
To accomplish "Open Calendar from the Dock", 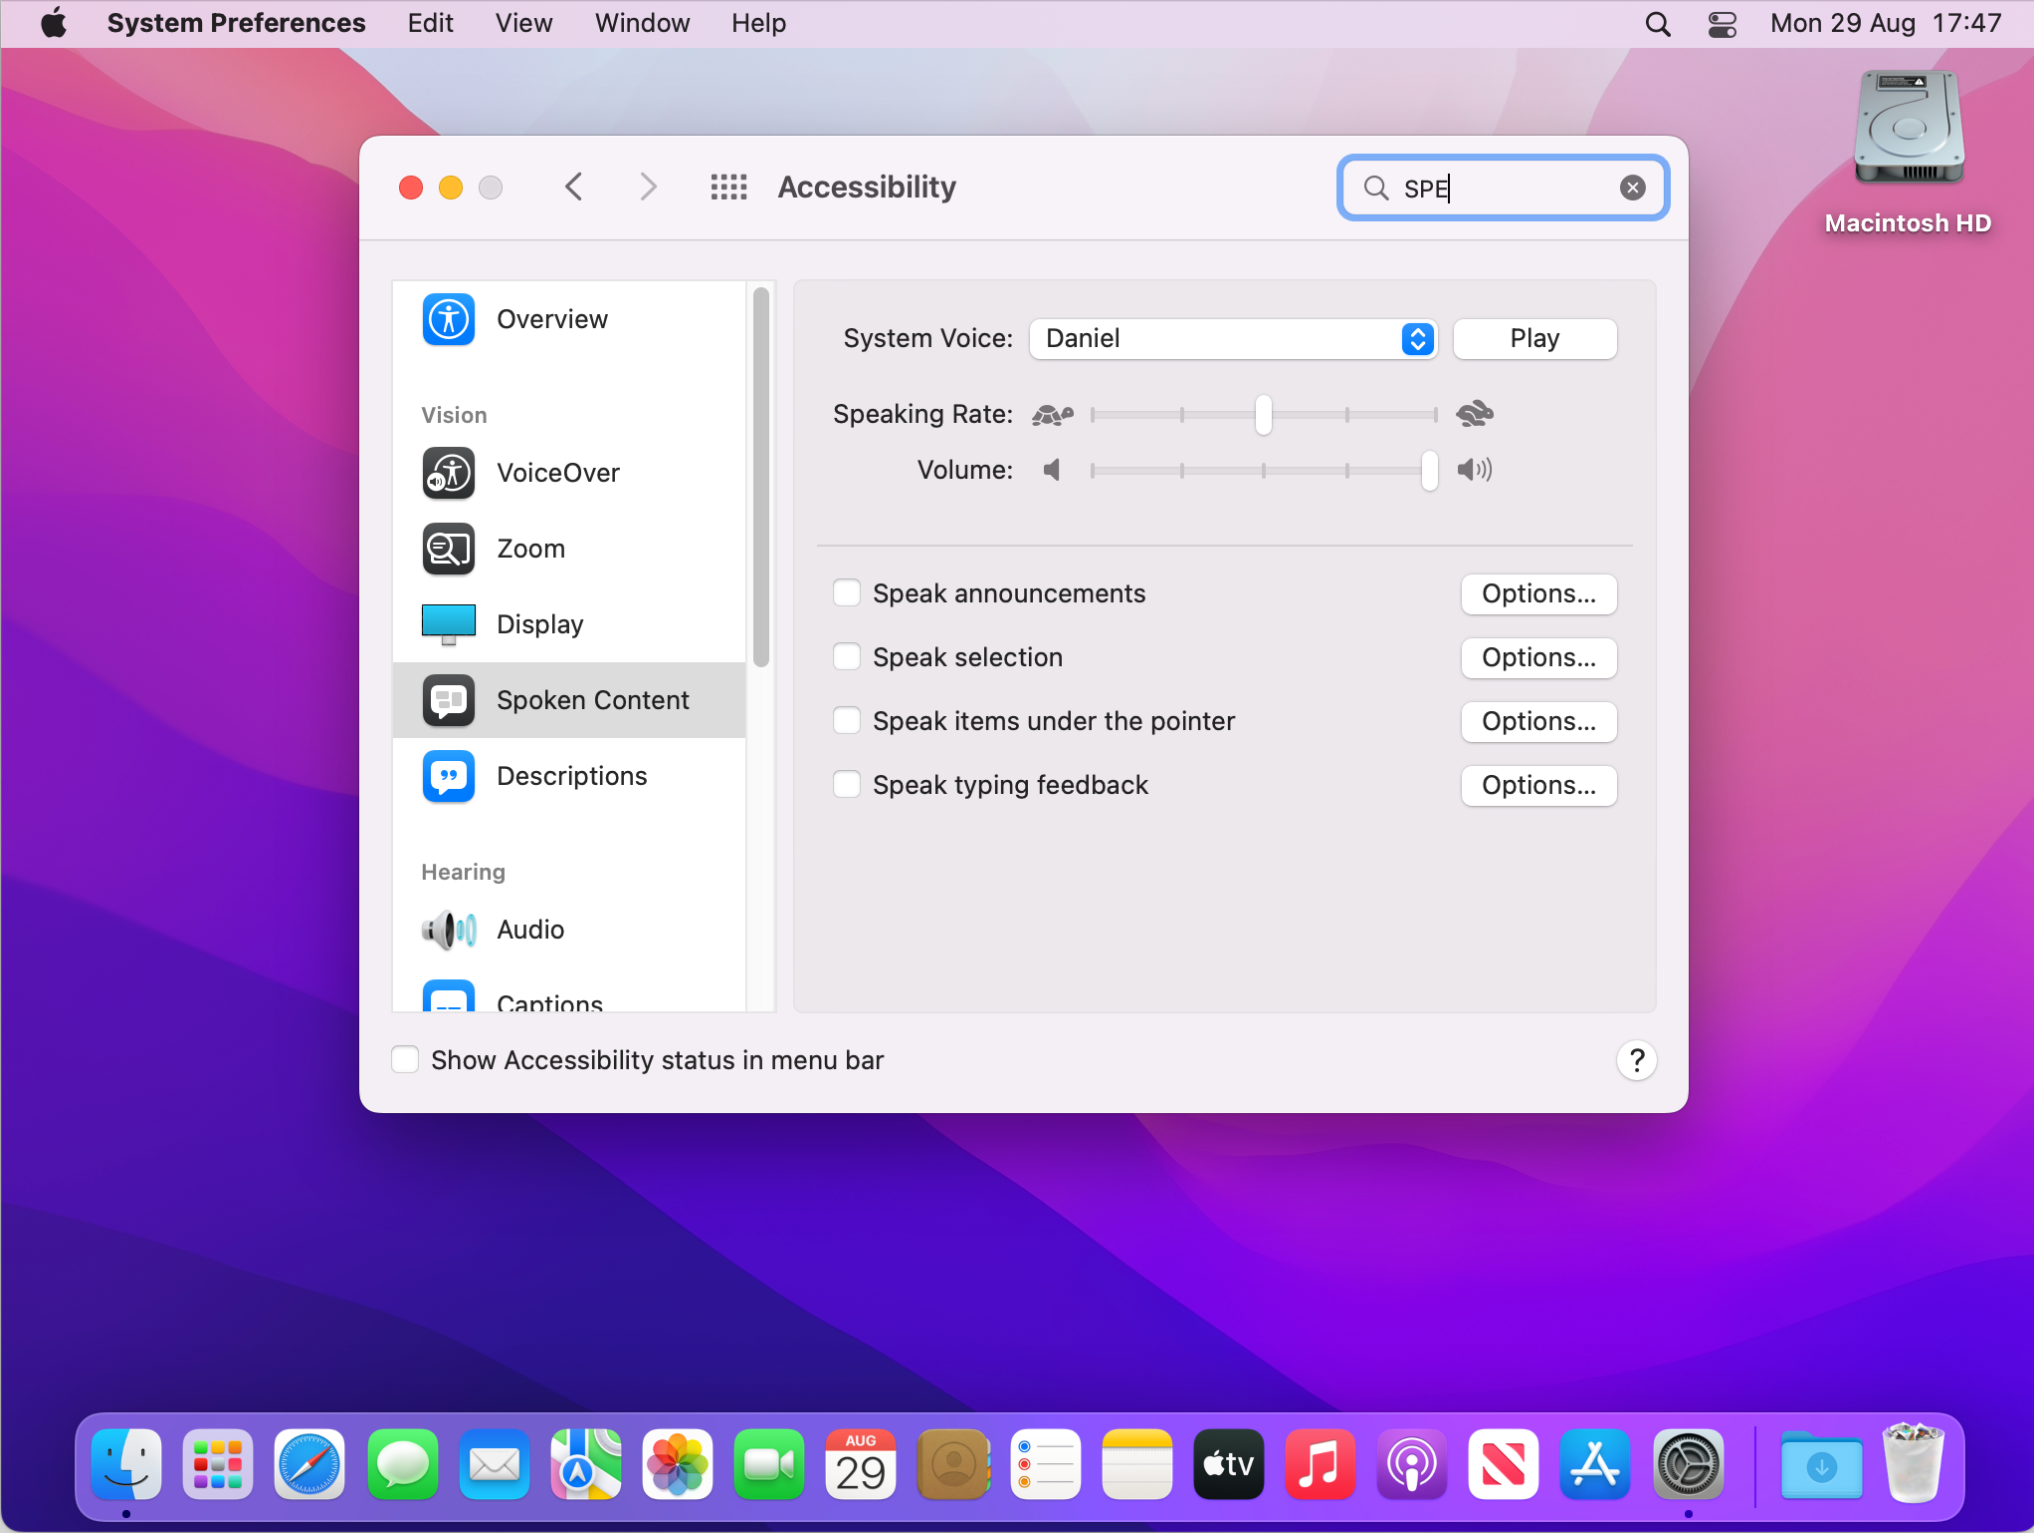I will [x=861, y=1465].
